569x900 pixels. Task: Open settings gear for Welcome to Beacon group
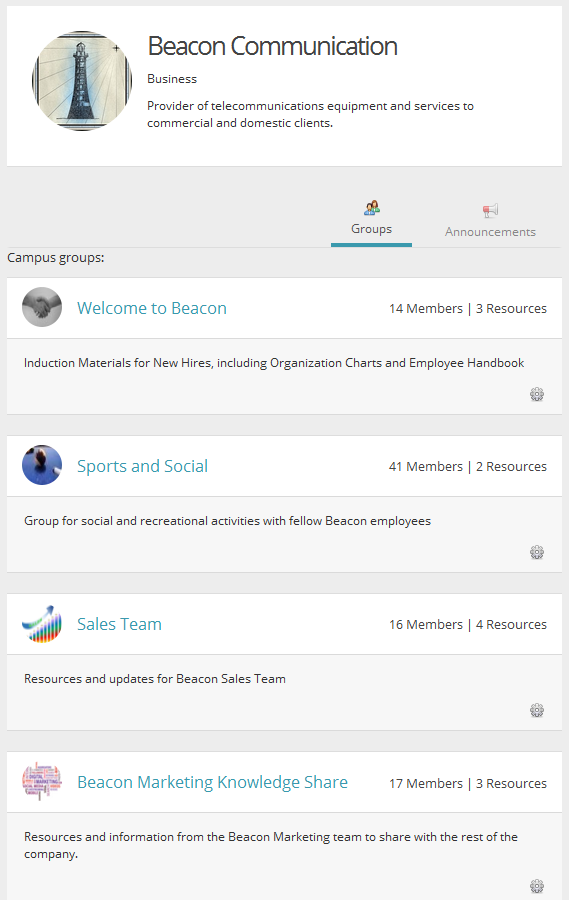click(x=537, y=394)
